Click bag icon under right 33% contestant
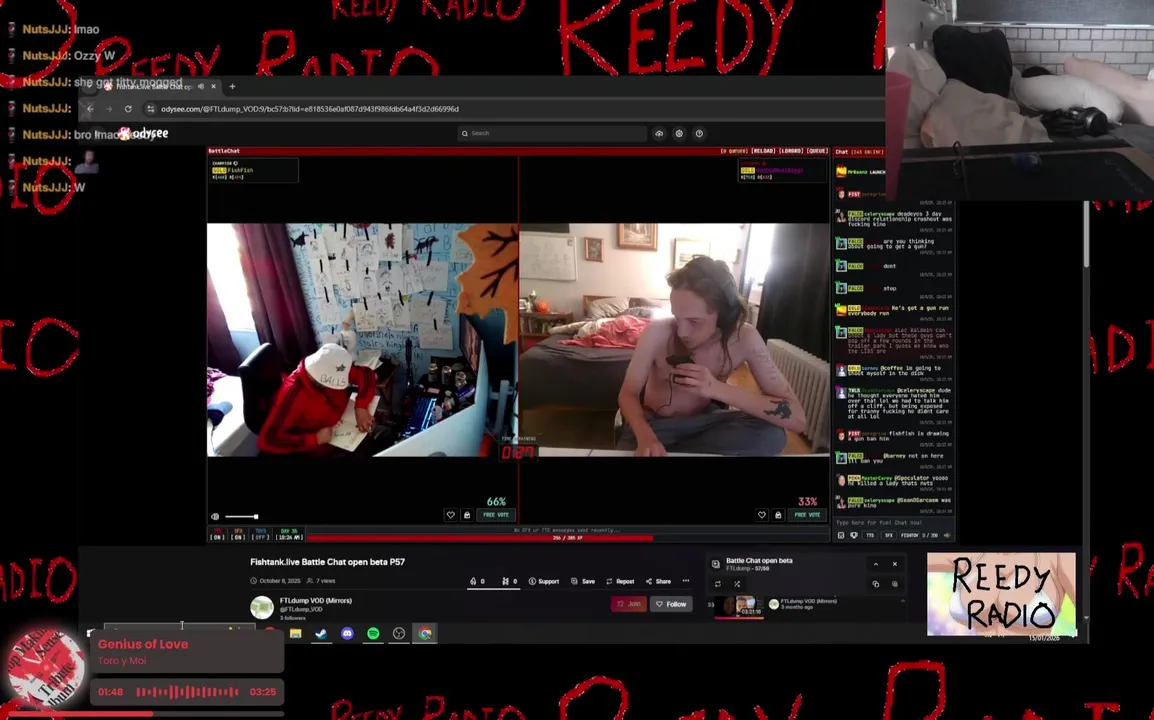Image resolution: width=1154 pixels, height=720 pixels. (x=778, y=515)
